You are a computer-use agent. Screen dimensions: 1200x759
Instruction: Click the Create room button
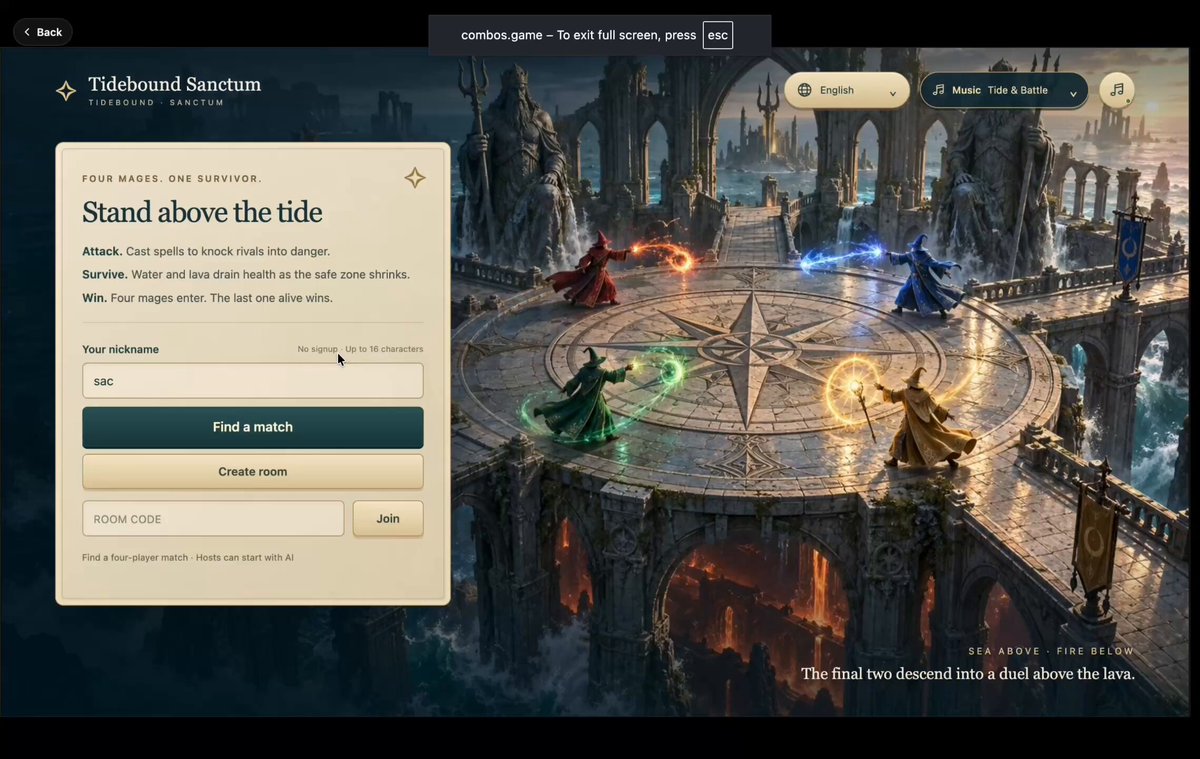click(253, 472)
